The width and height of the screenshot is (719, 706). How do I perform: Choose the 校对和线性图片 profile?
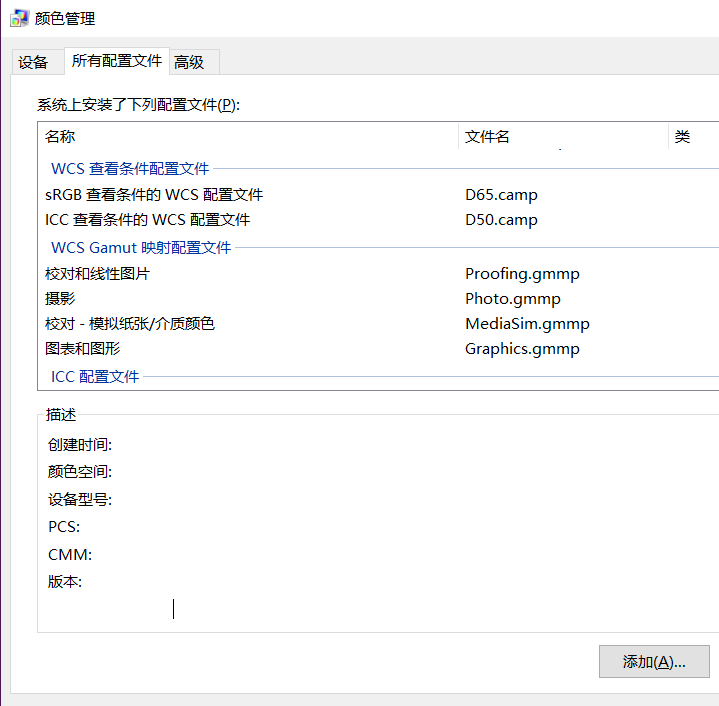tap(97, 274)
